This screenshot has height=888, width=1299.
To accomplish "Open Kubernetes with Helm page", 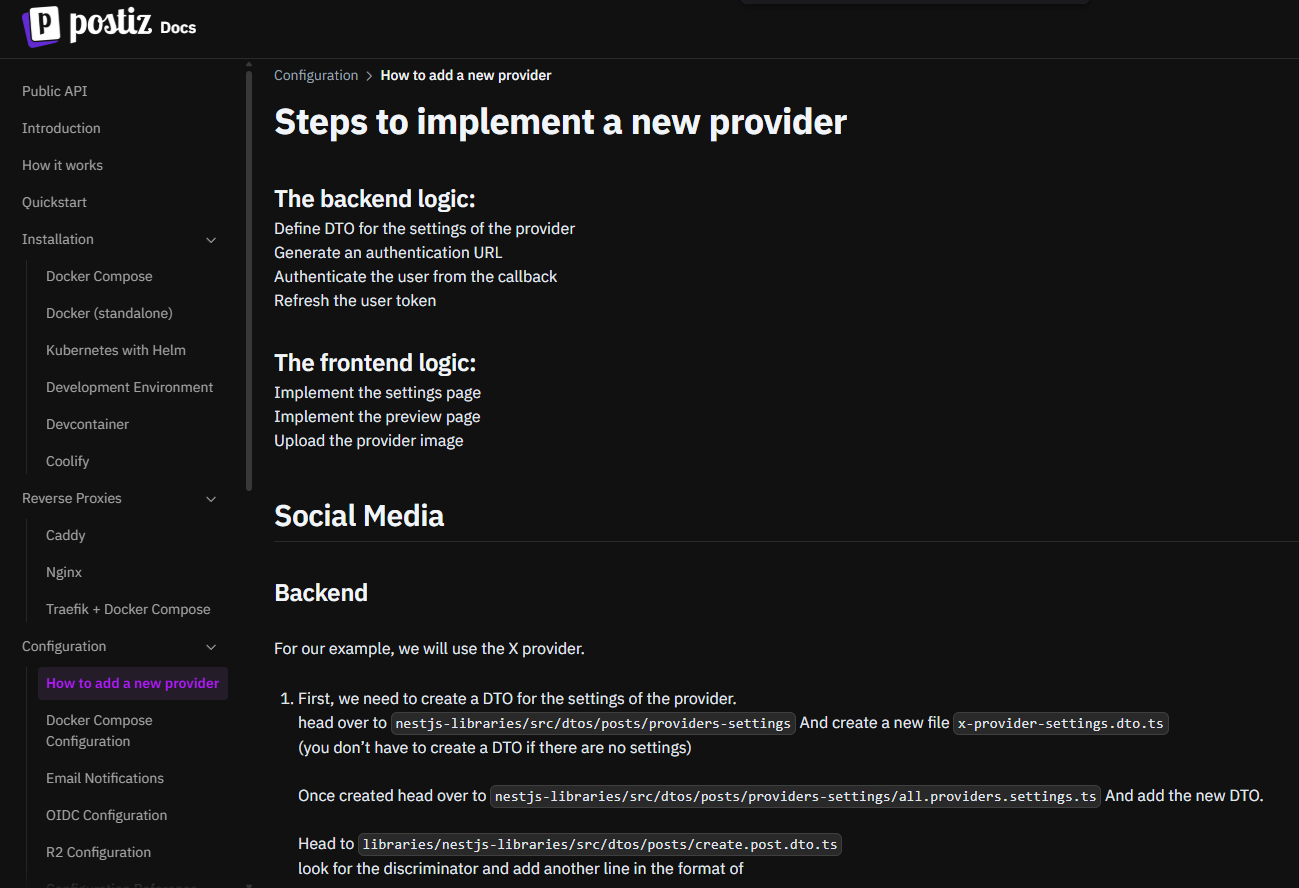I will pyautogui.click(x=115, y=350).
